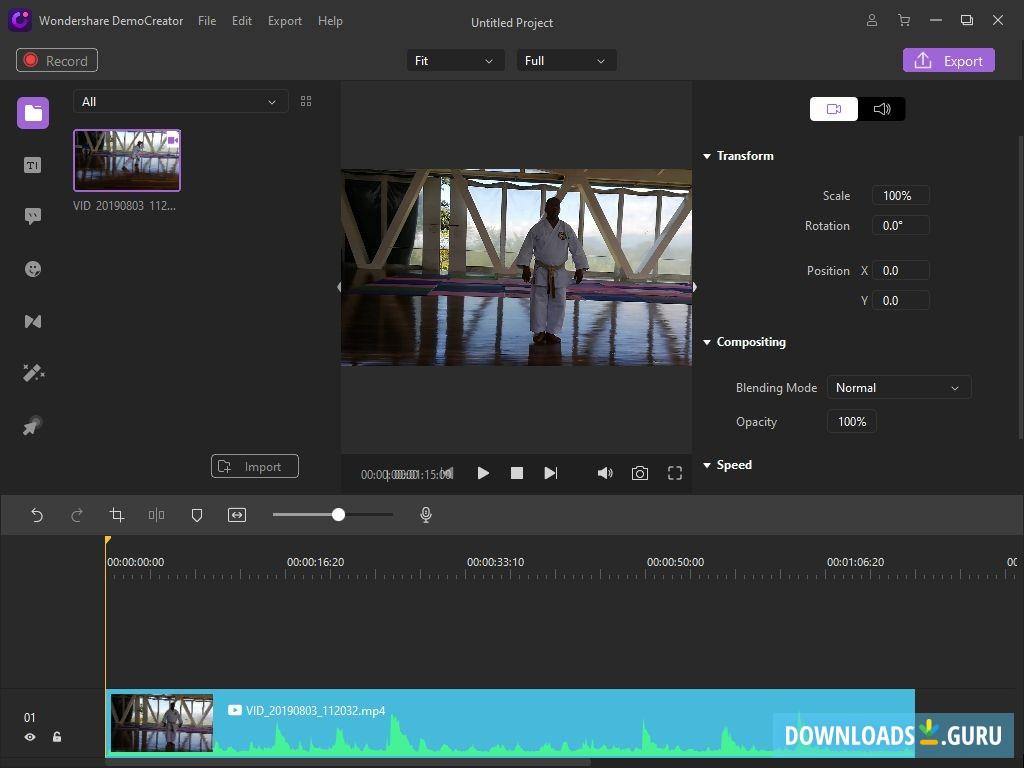
Task: Switch to the audio properties tab
Action: coord(882,109)
